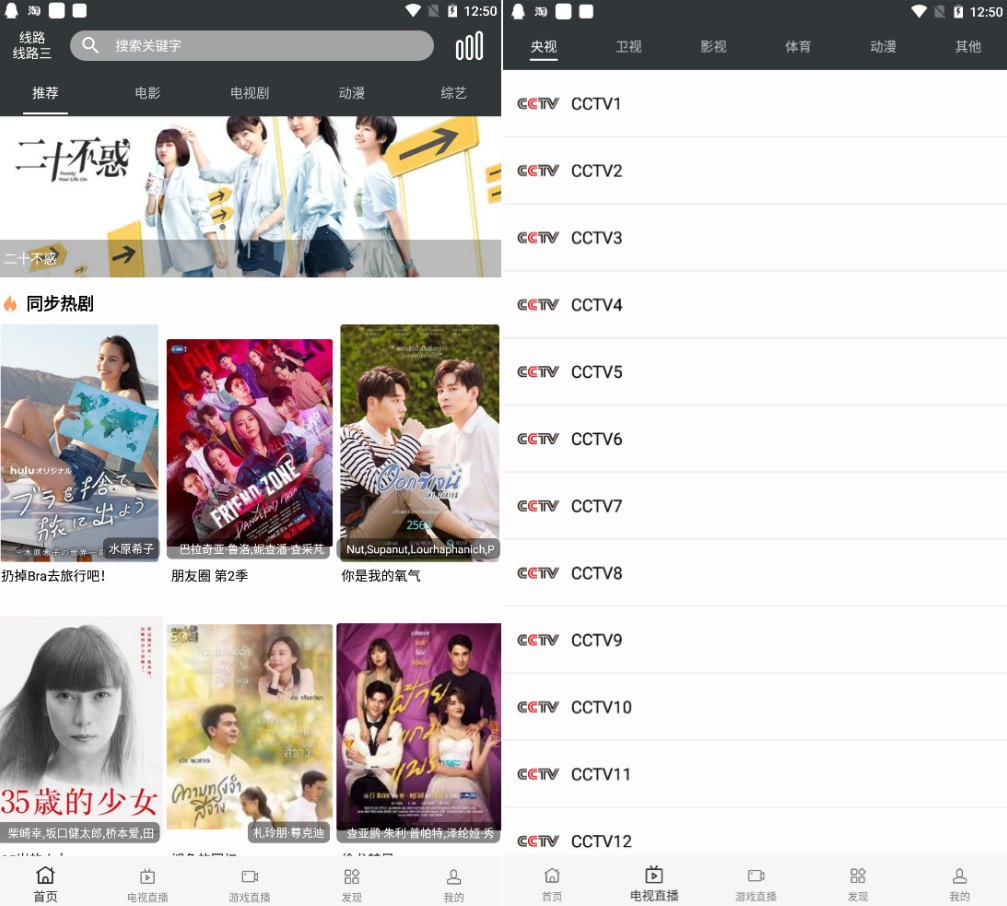Select the 体育 tab in live TV

(797, 46)
